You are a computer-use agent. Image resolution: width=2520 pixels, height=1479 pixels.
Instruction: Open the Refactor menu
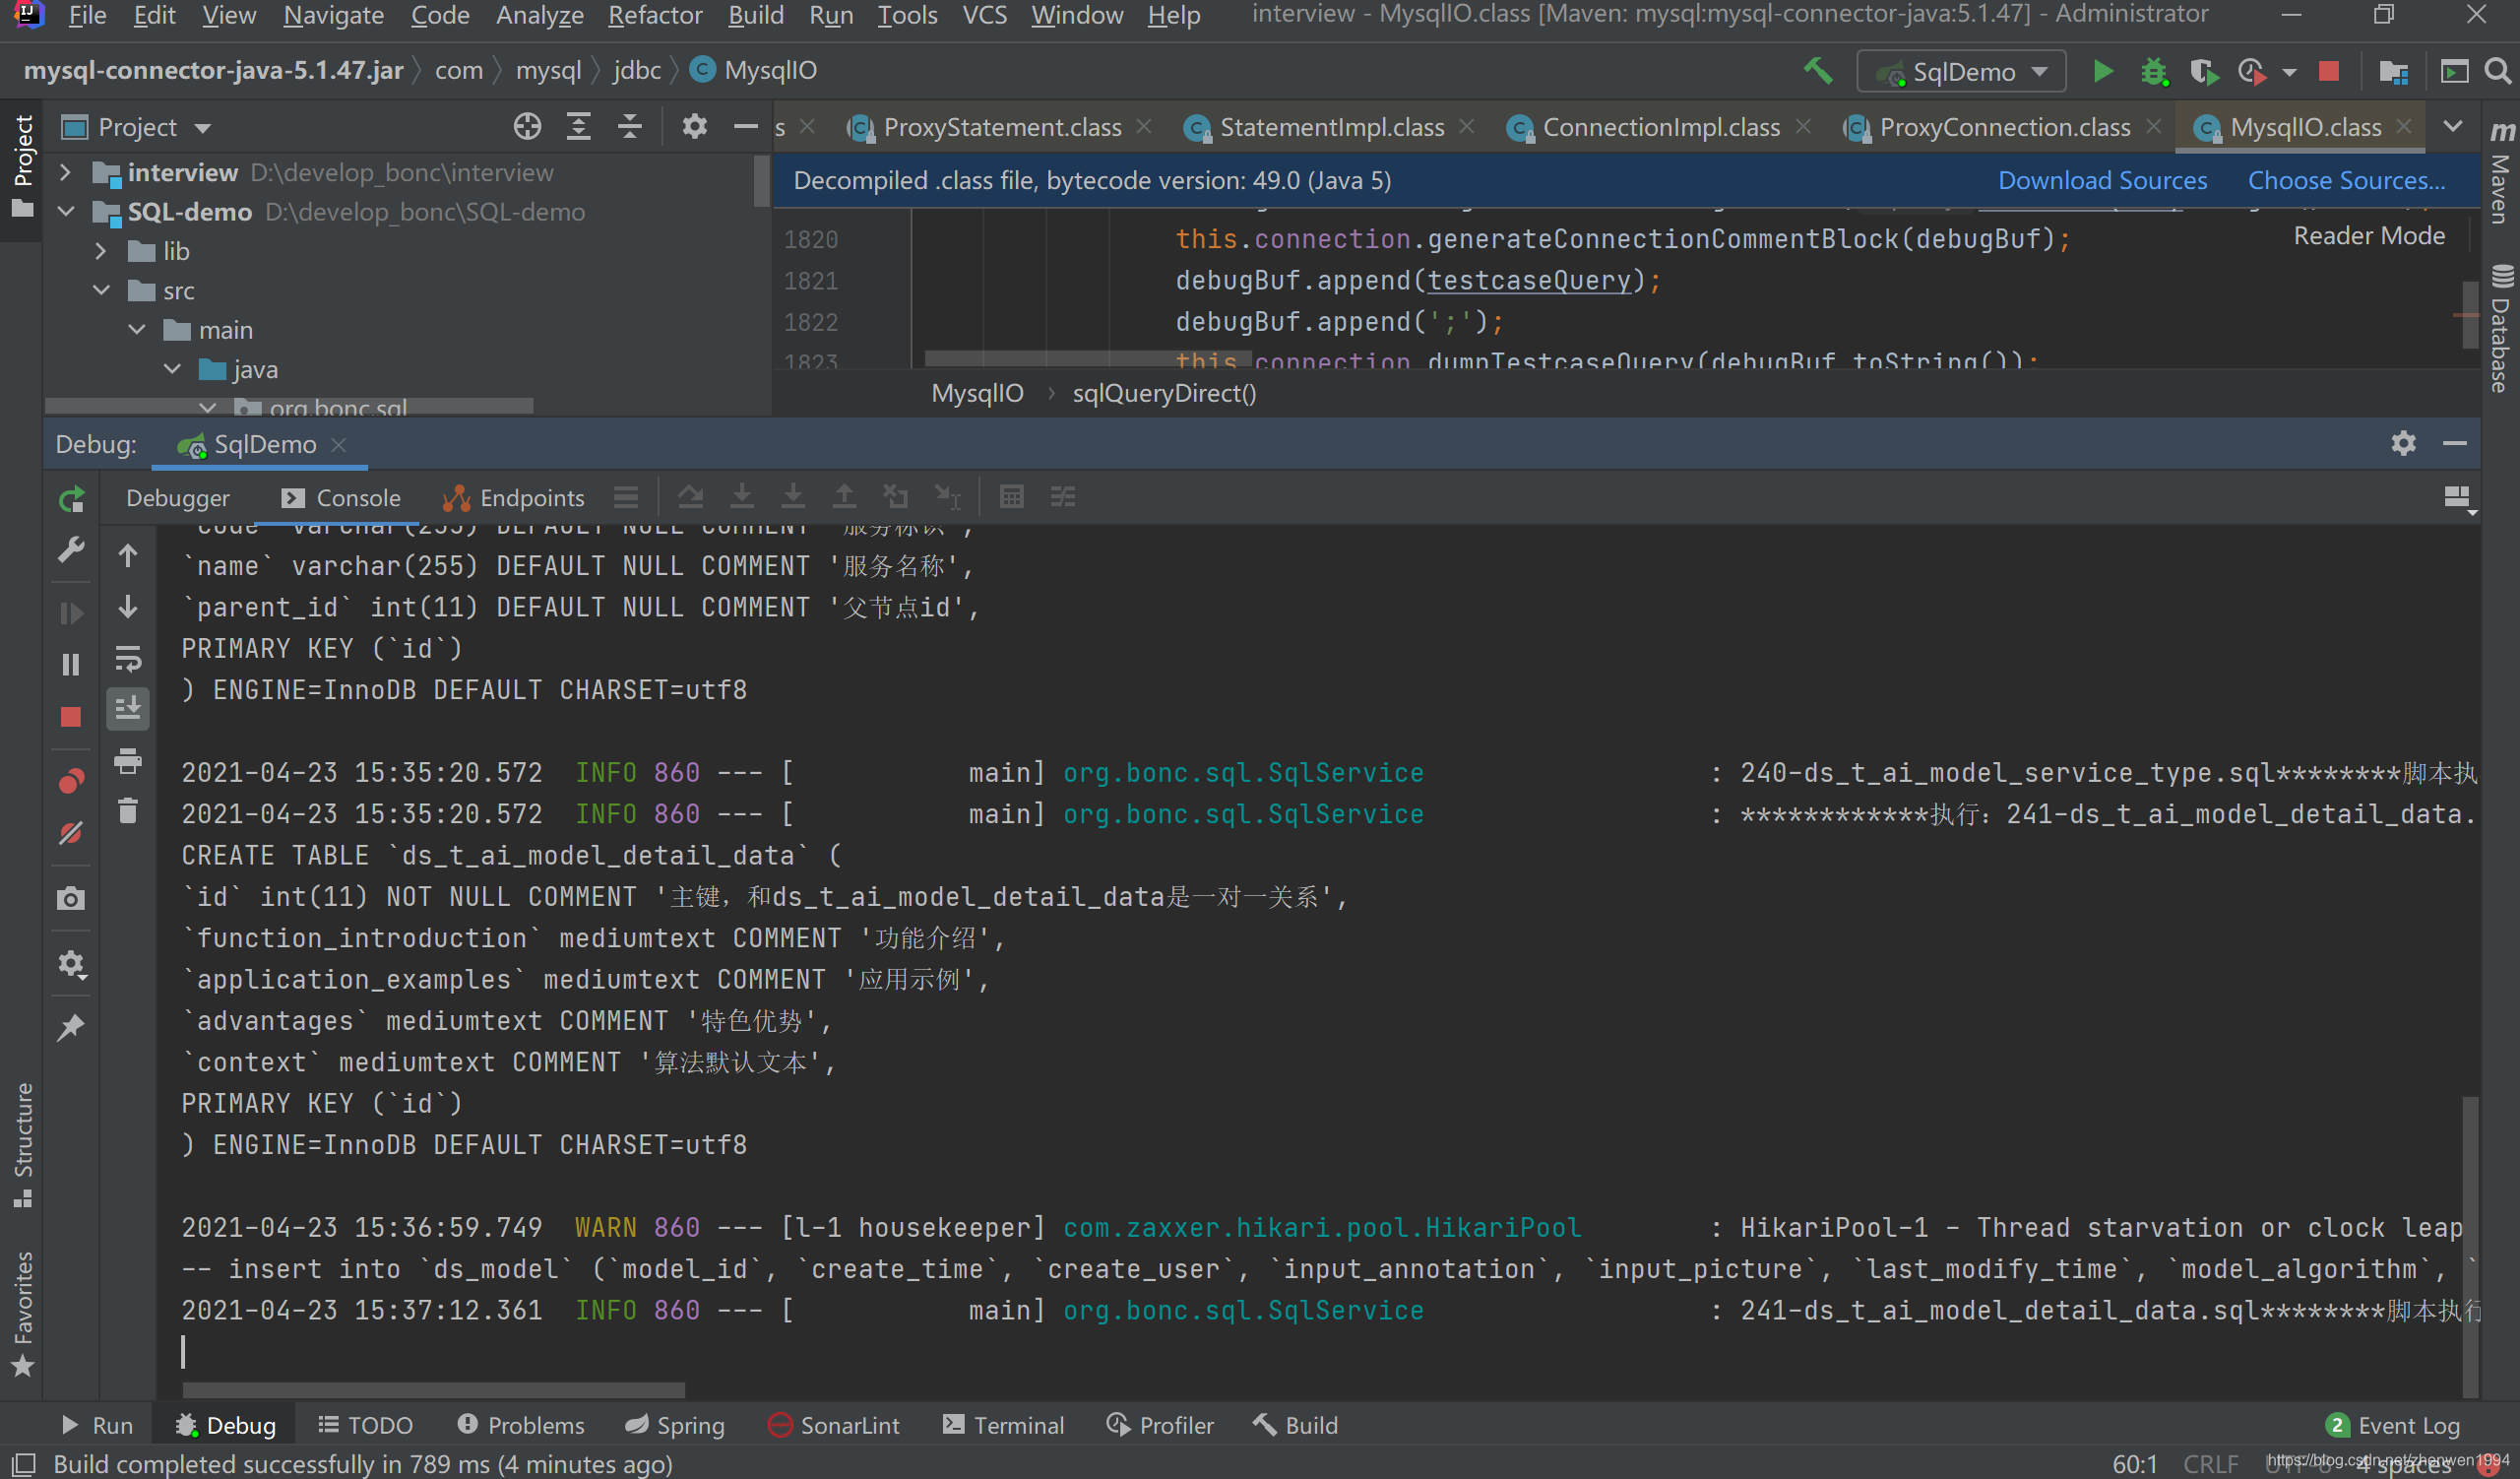(654, 15)
